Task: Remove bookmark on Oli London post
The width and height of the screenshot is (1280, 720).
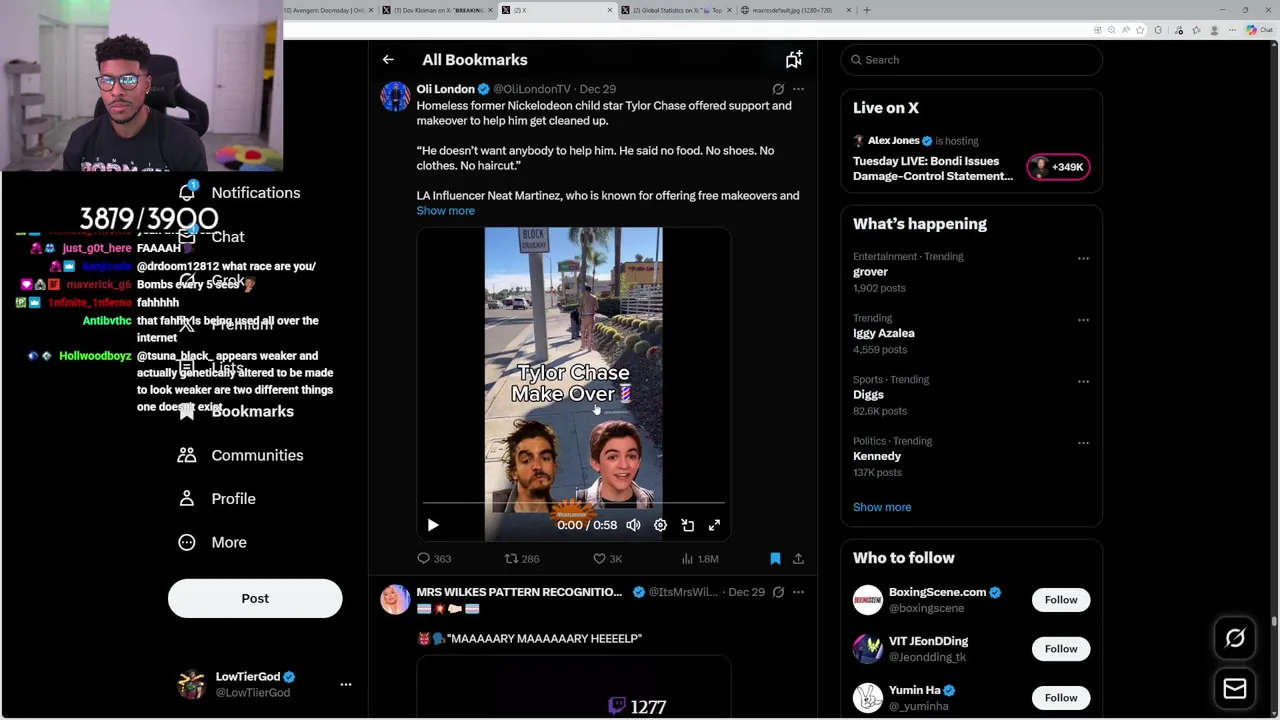Action: pyautogui.click(x=775, y=559)
